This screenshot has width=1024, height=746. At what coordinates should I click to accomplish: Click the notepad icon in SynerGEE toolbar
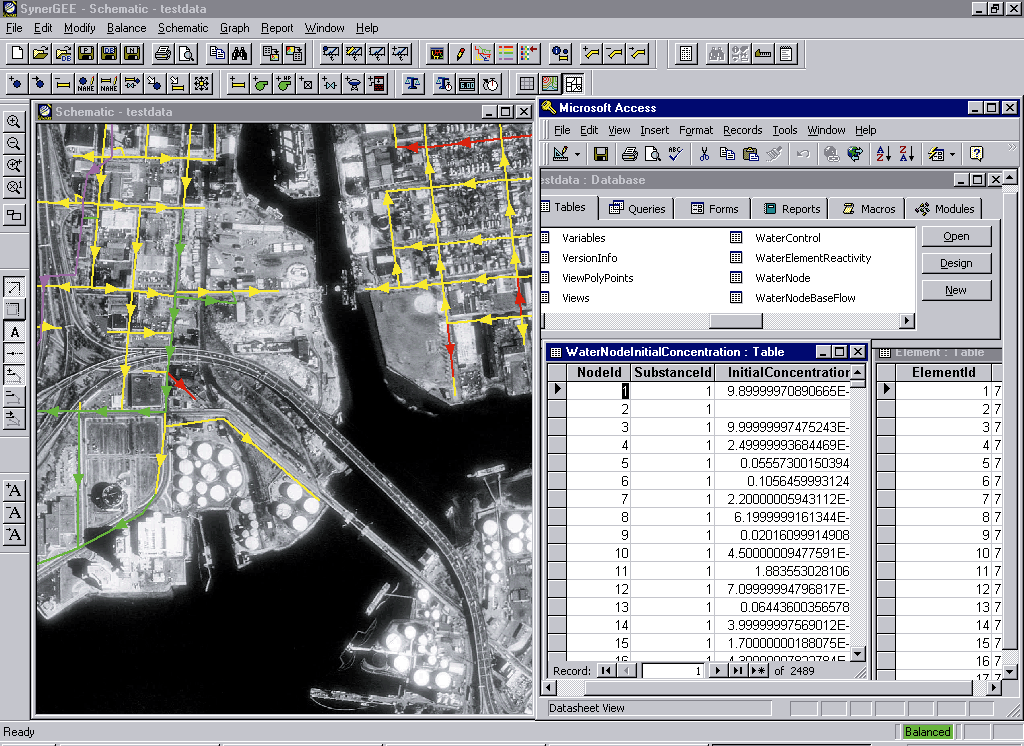786,54
